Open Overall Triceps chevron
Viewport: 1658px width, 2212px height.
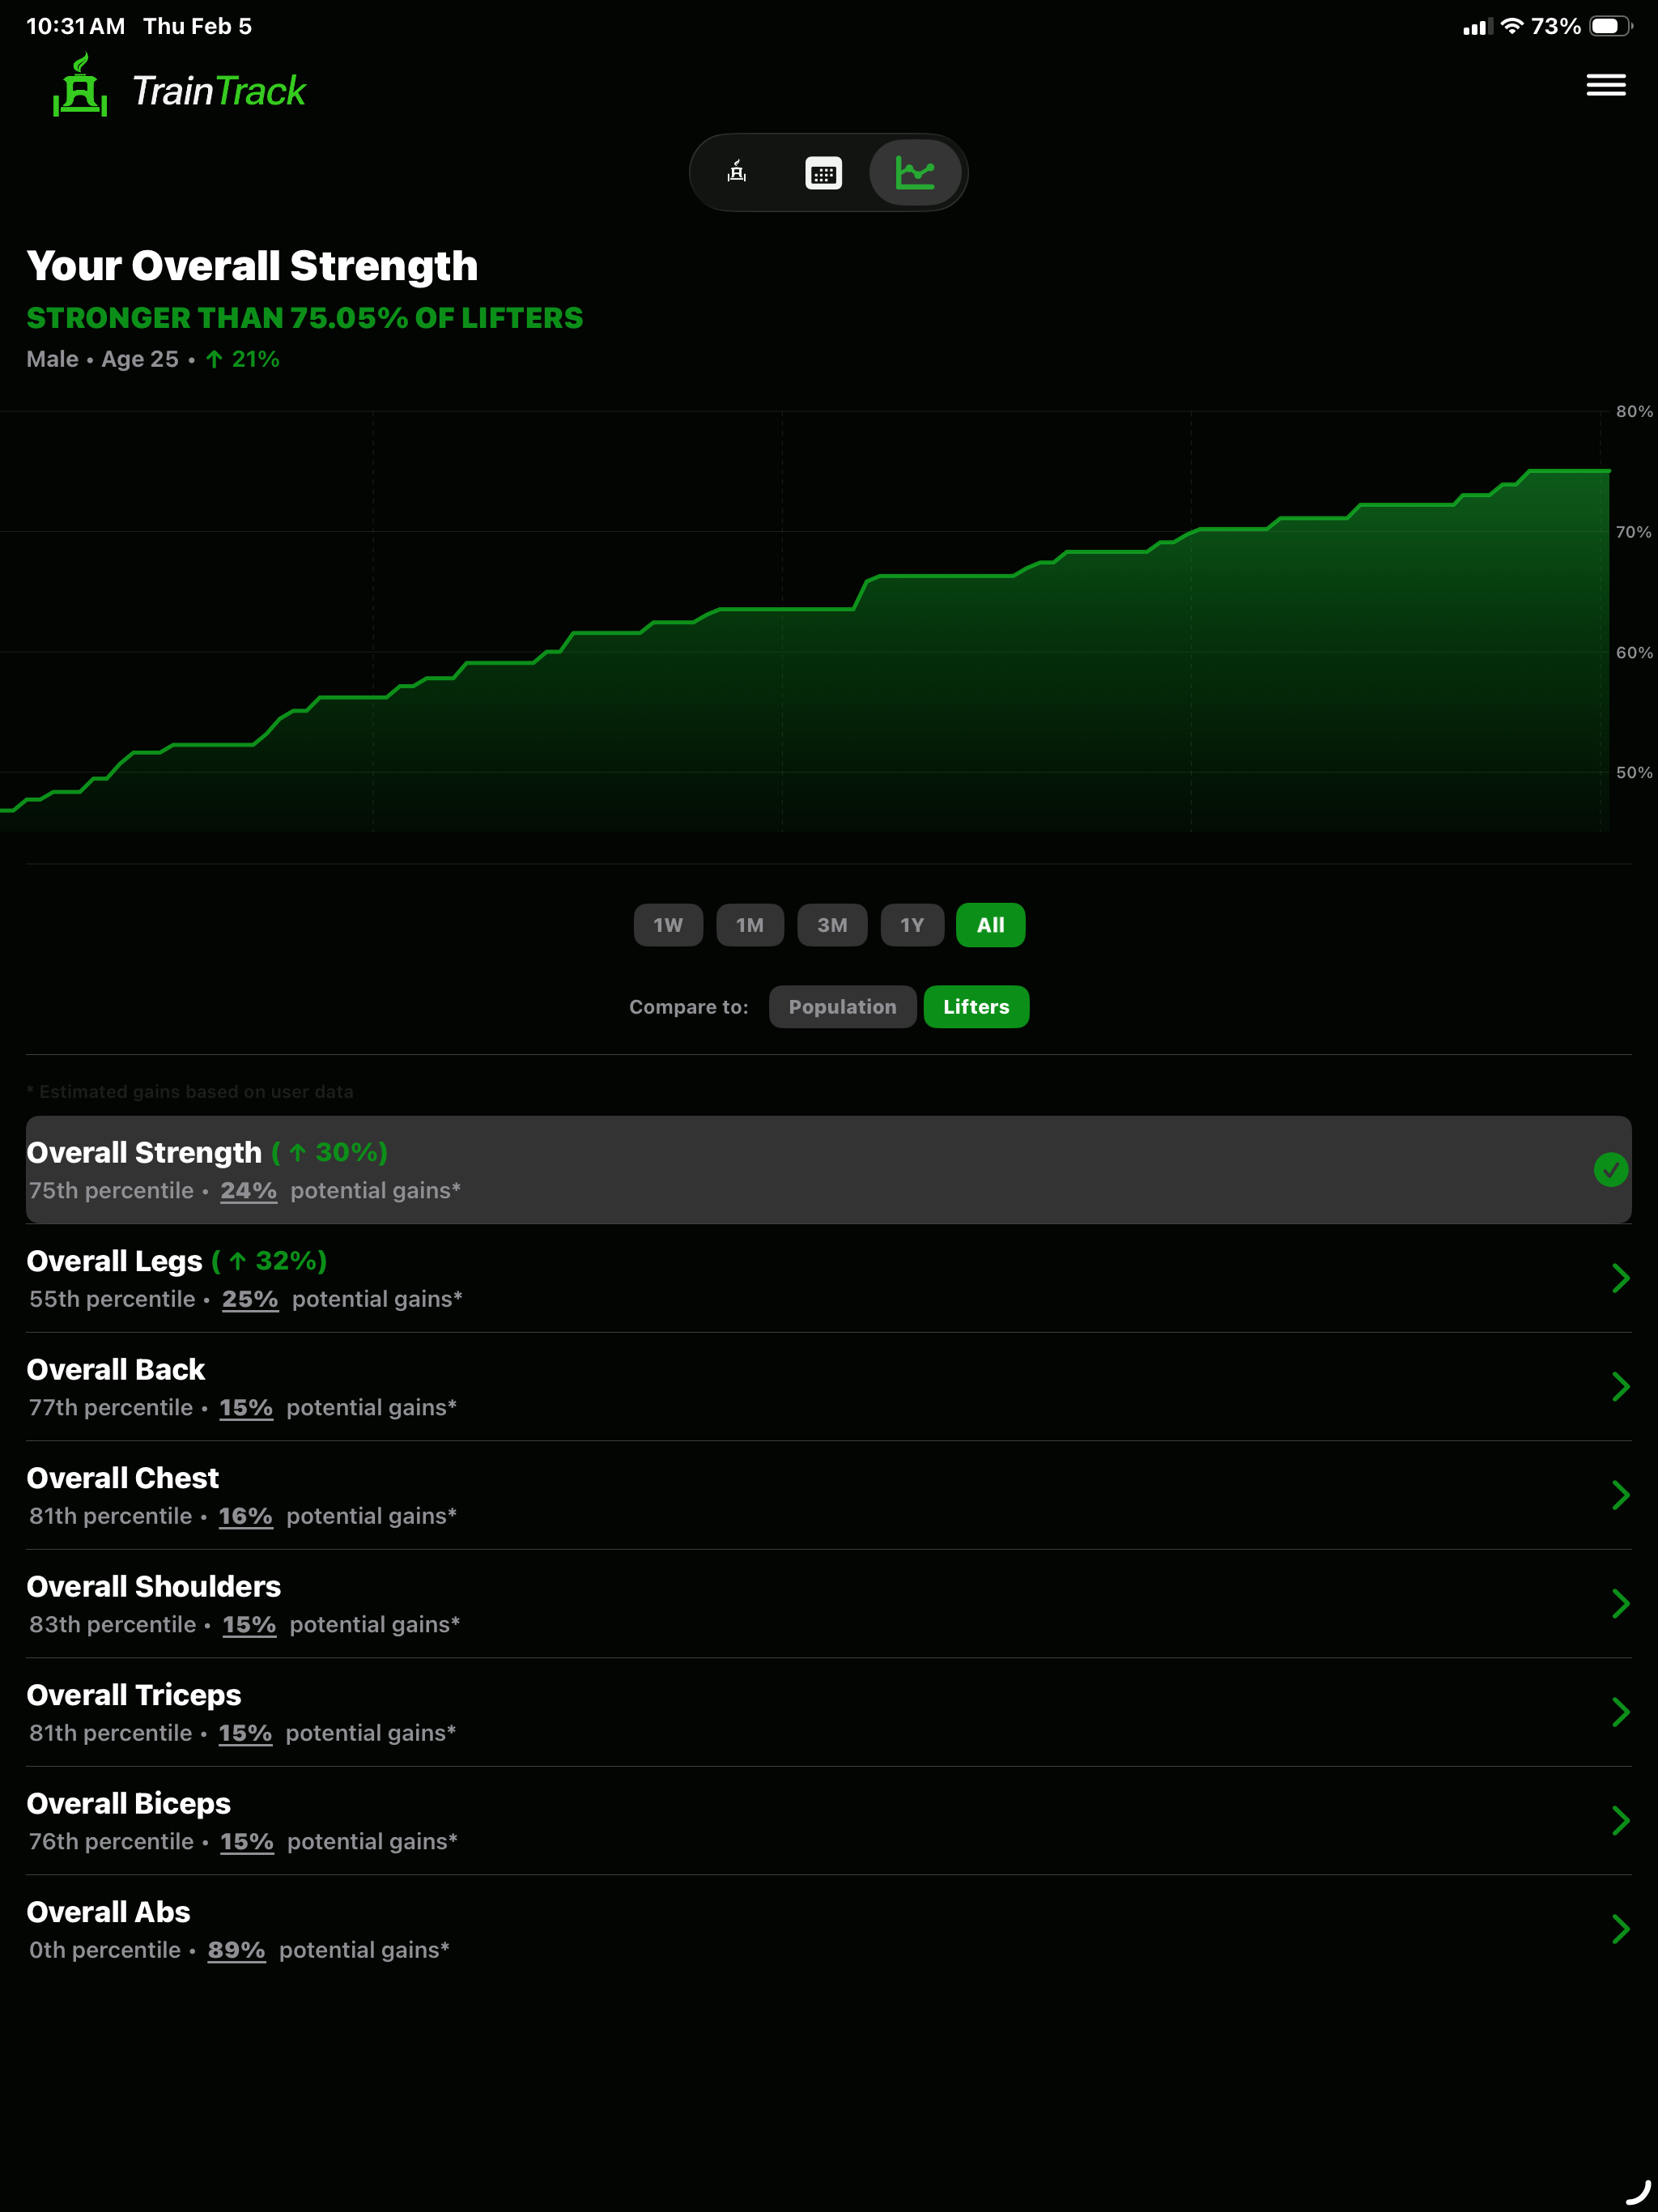[x=1621, y=1712]
